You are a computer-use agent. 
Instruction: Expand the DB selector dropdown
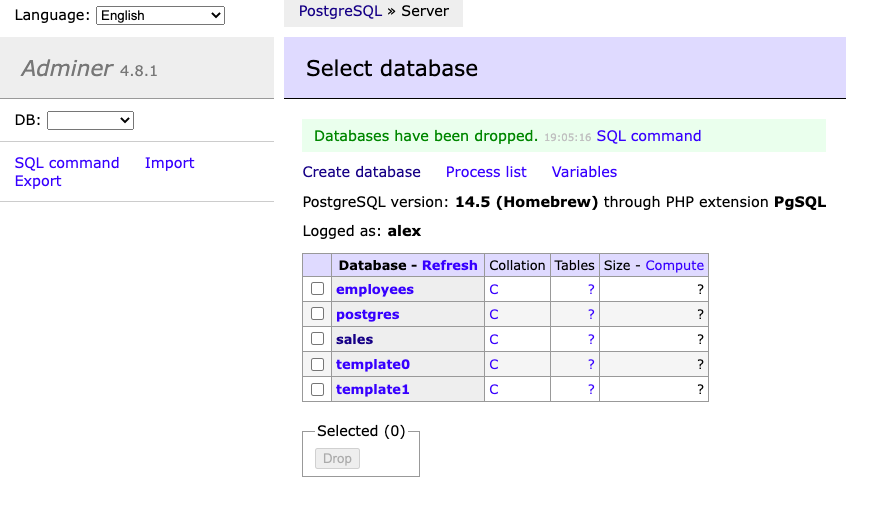[x=90, y=120]
